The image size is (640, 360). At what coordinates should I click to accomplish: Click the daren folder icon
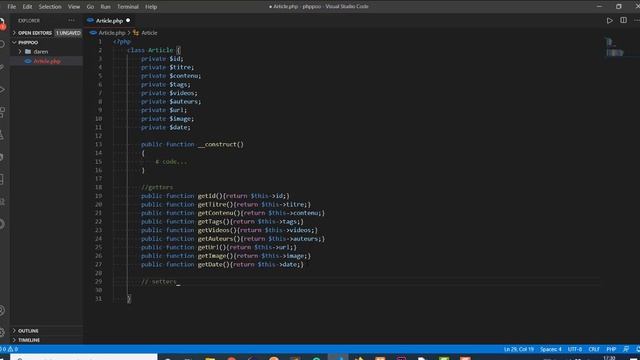[28, 51]
